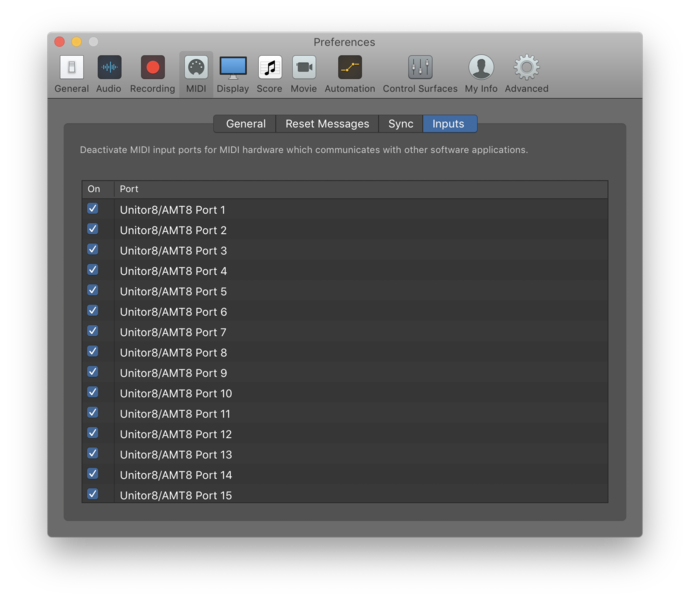Open Score preferences pane
This screenshot has height=600, width=690.
pyautogui.click(x=269, y=74)
